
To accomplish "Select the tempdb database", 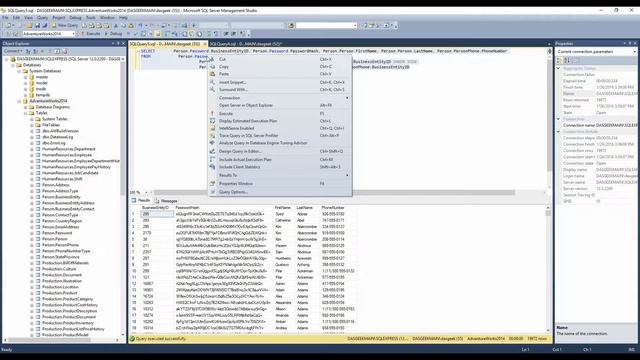I will point(43,95).
